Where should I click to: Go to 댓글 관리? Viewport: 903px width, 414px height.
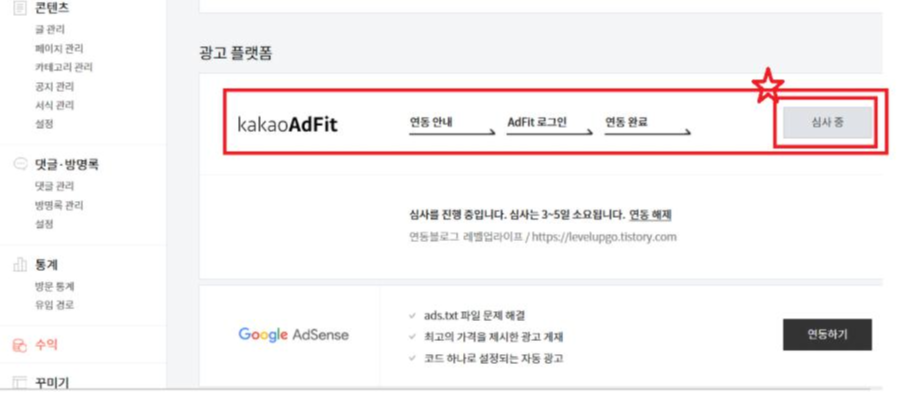[x=54, y=186]
